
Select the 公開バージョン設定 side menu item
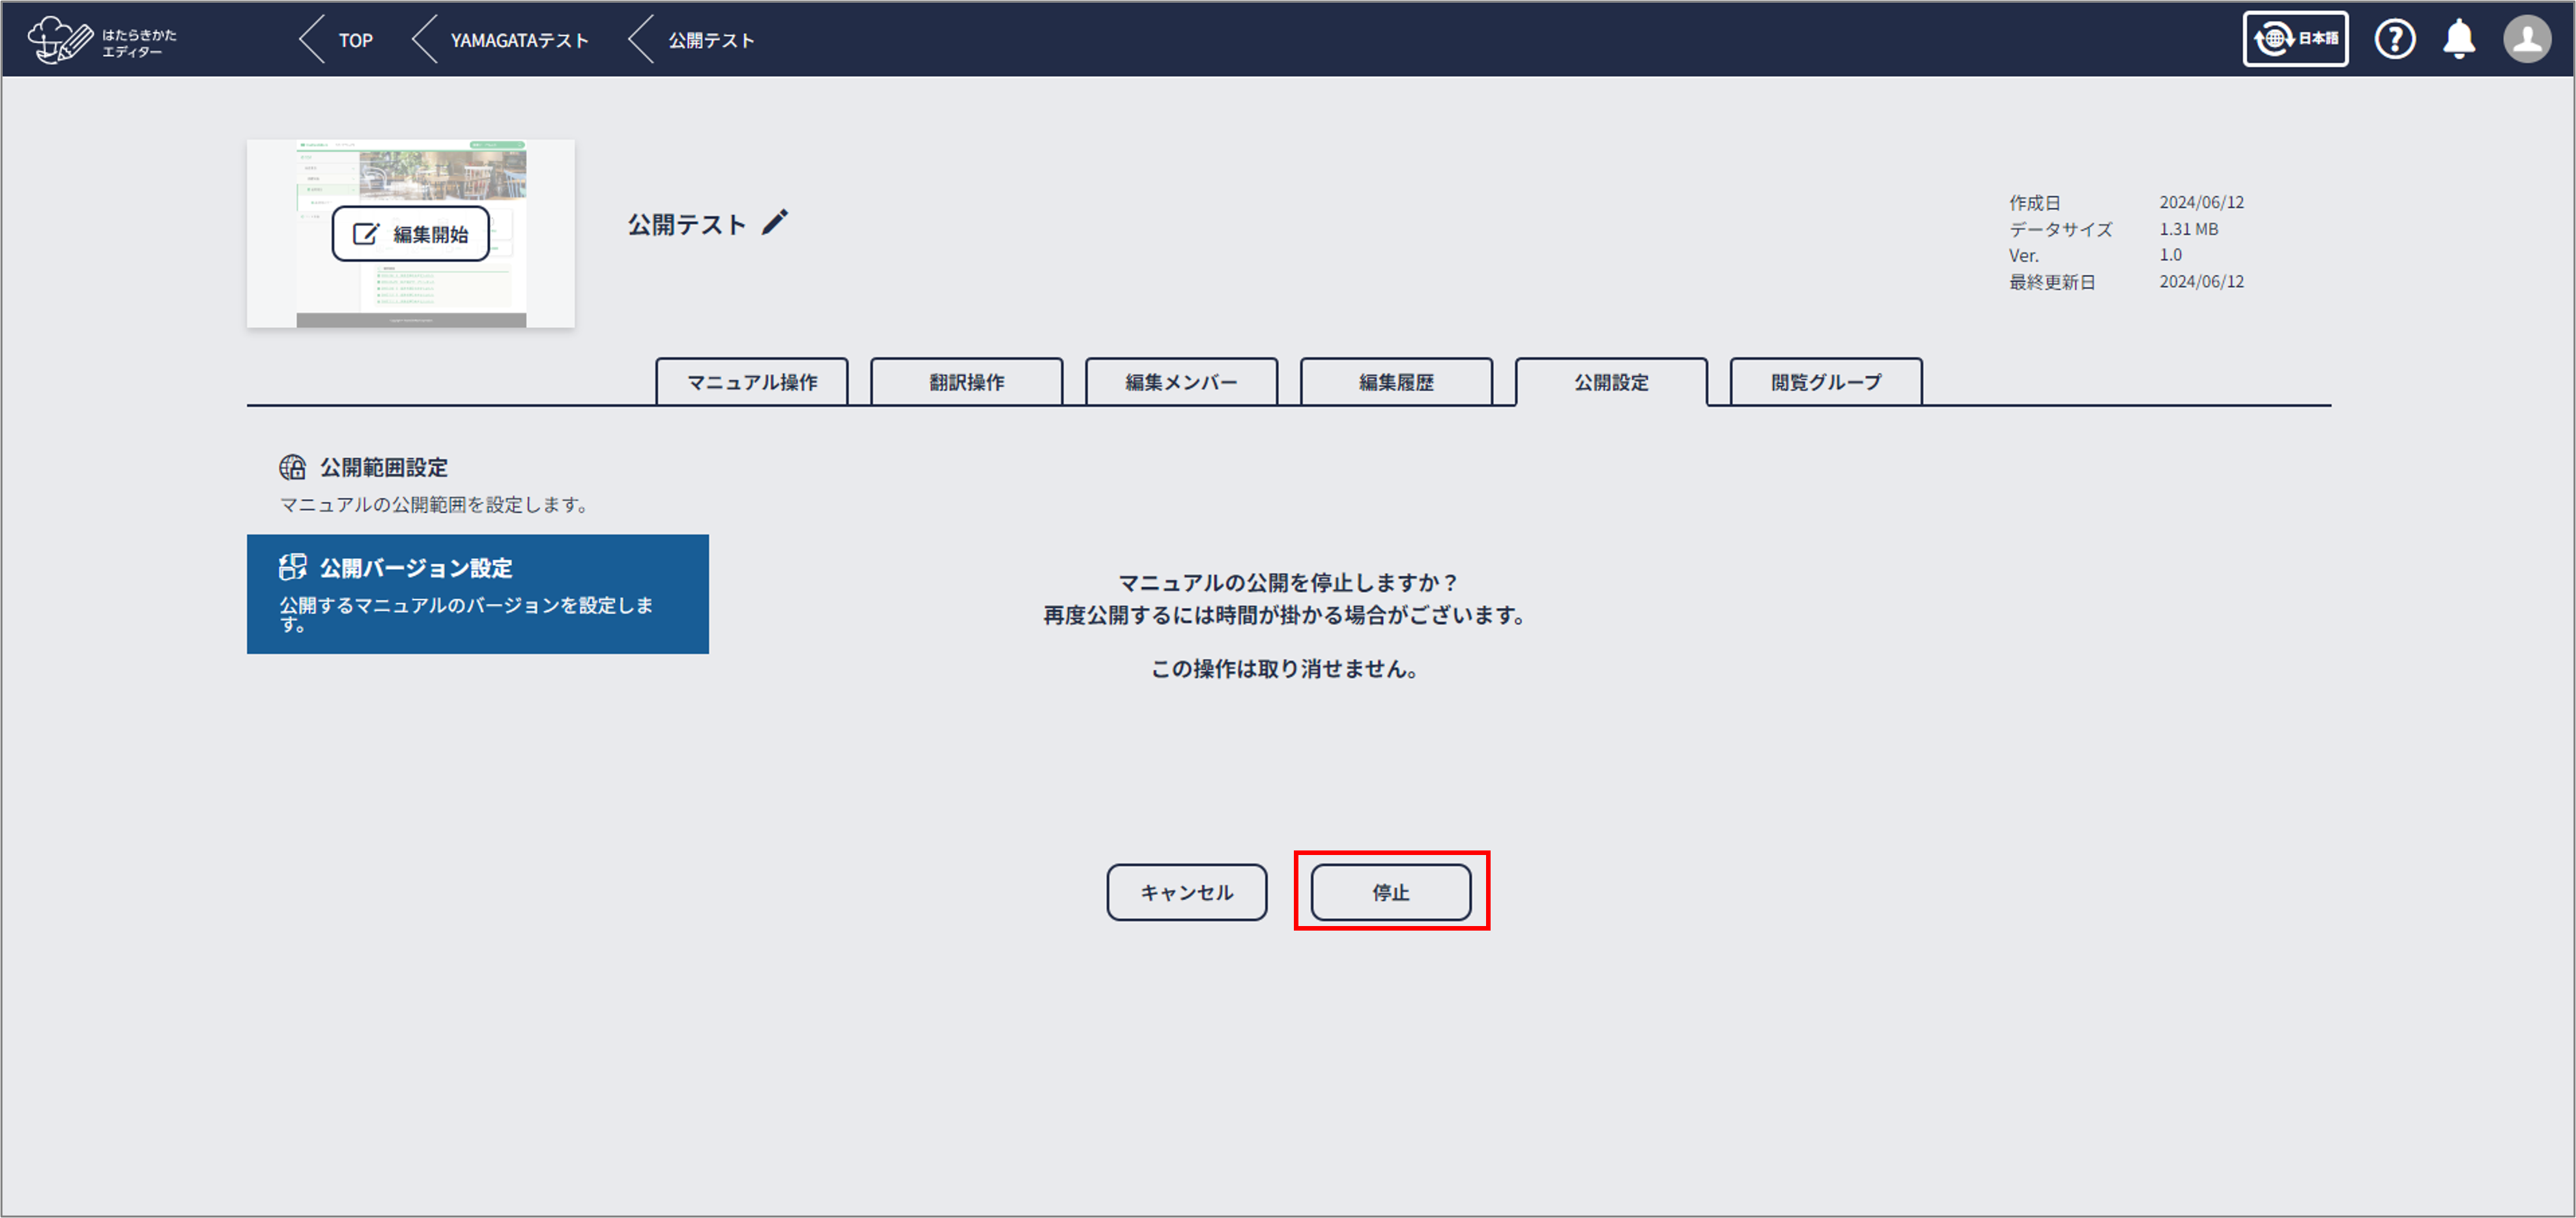click(478, 594)
